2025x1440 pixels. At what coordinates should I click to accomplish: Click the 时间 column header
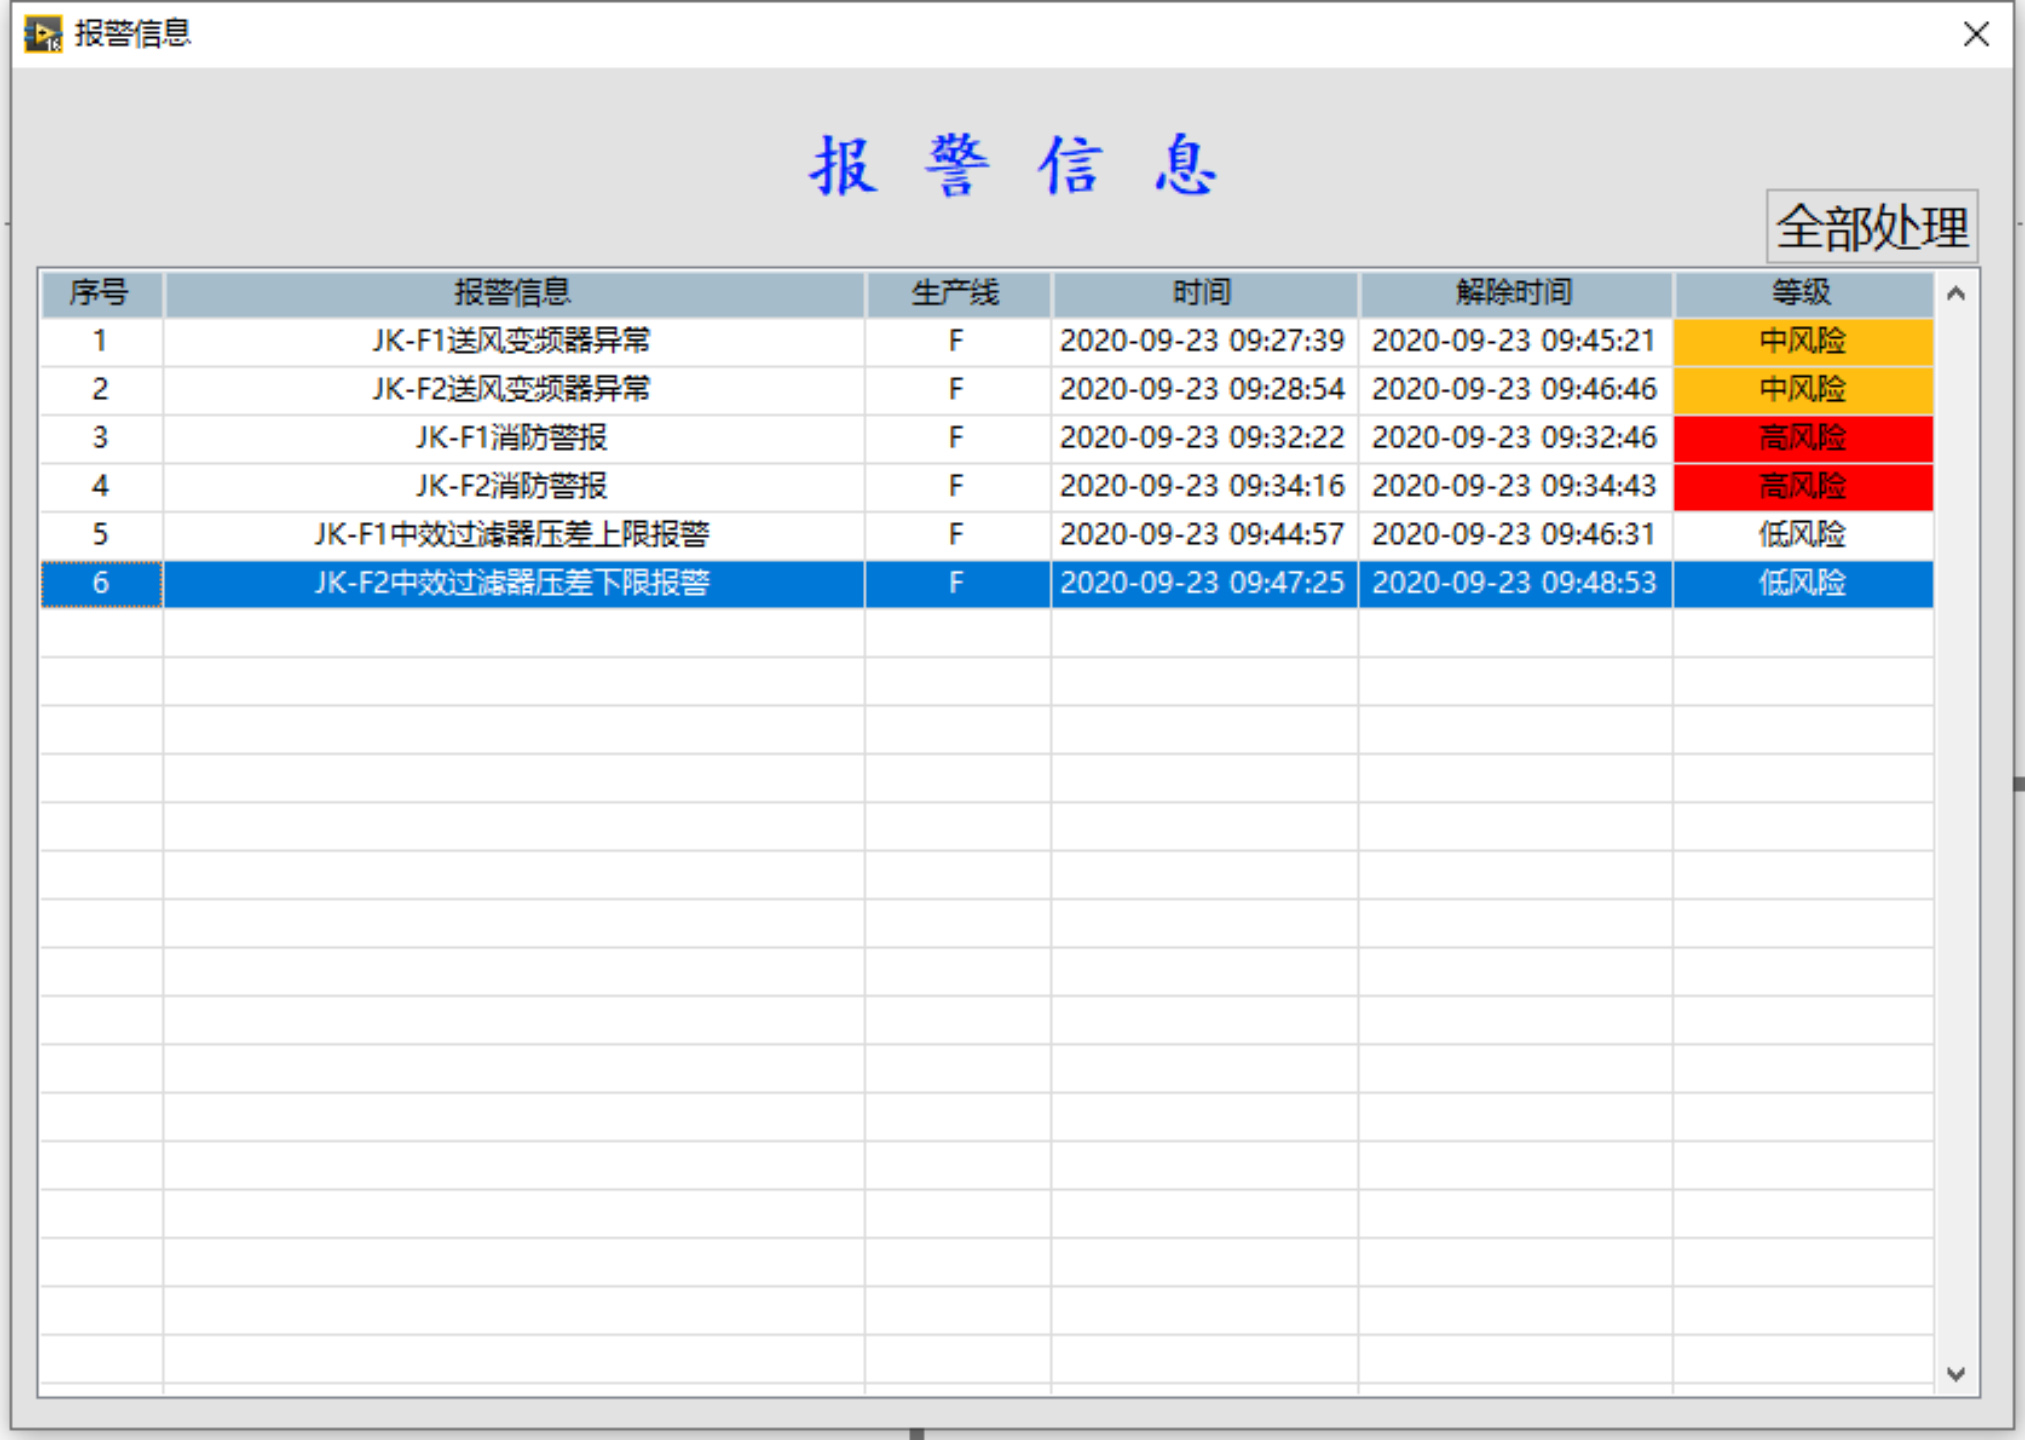(1204, 293)
